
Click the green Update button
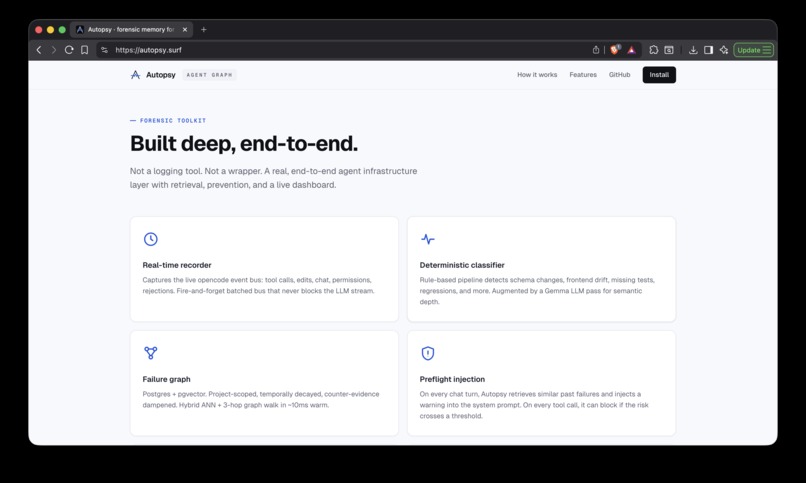pyautogui.click(x=753, y=50)
